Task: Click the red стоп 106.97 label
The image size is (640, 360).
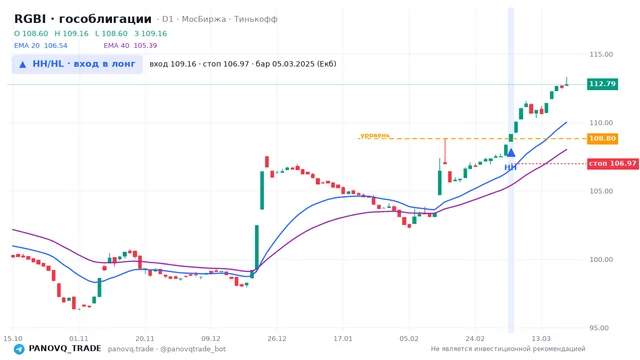Action: click(613, 164)
